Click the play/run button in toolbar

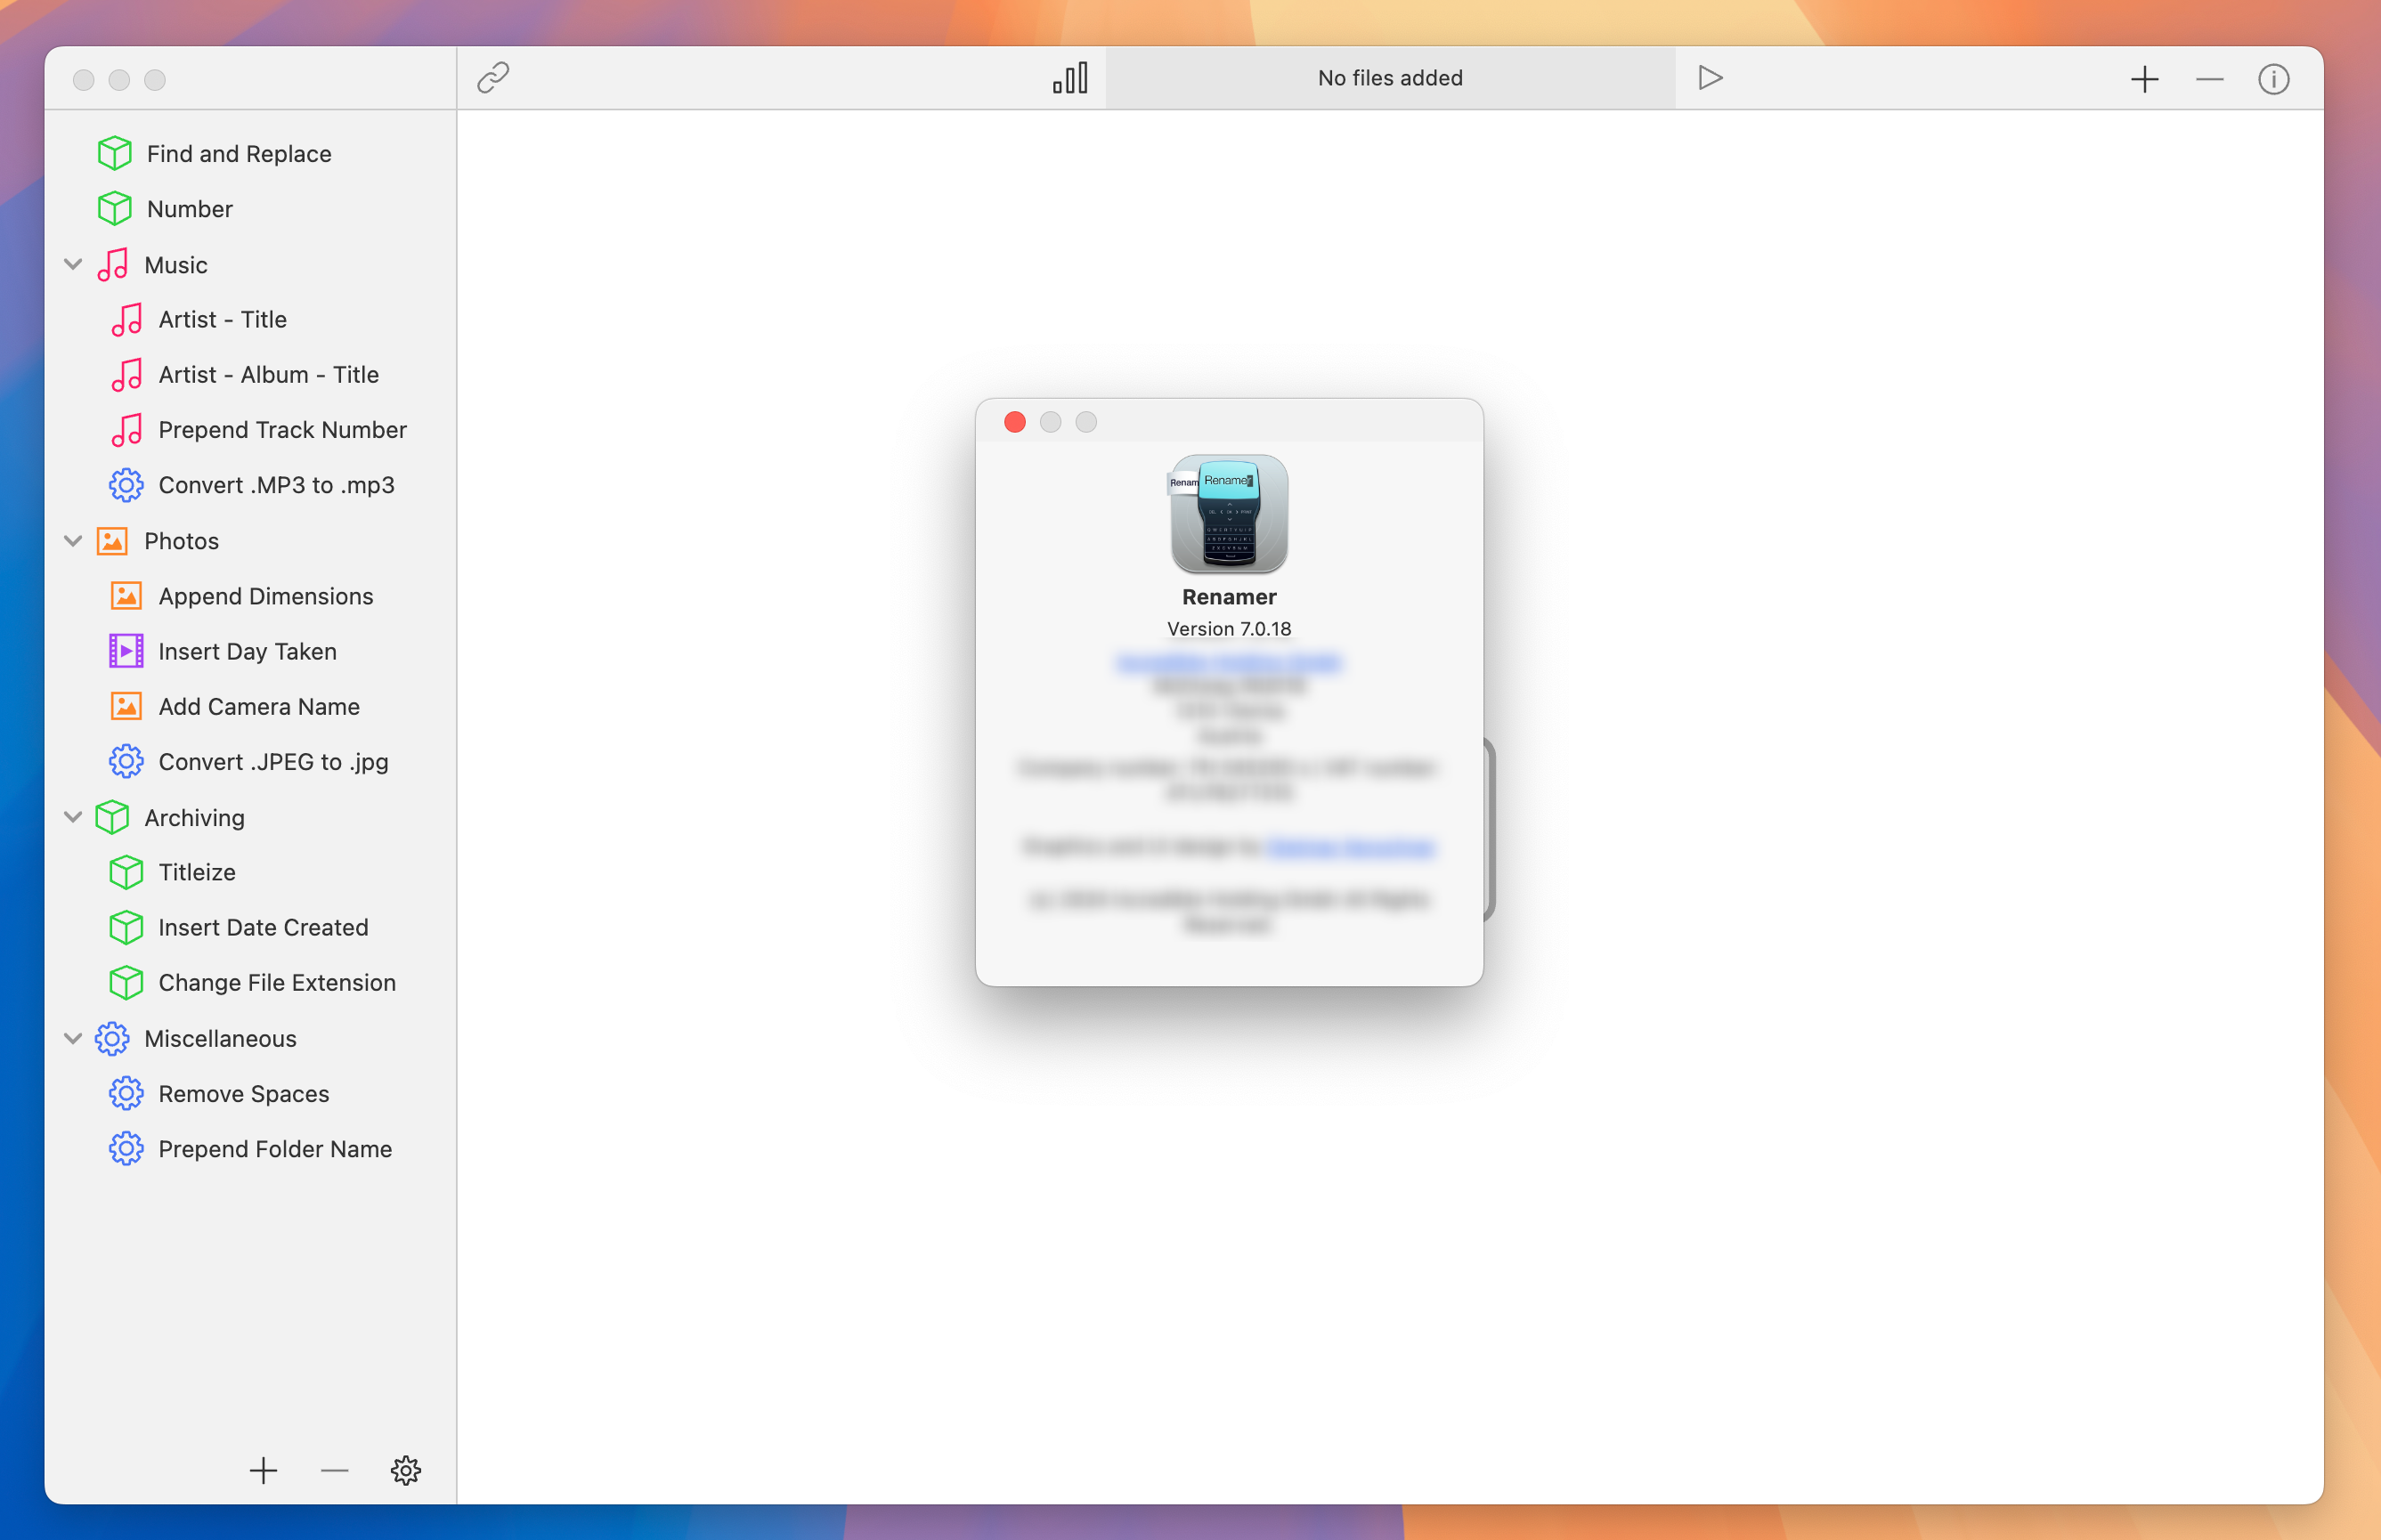1710,77
